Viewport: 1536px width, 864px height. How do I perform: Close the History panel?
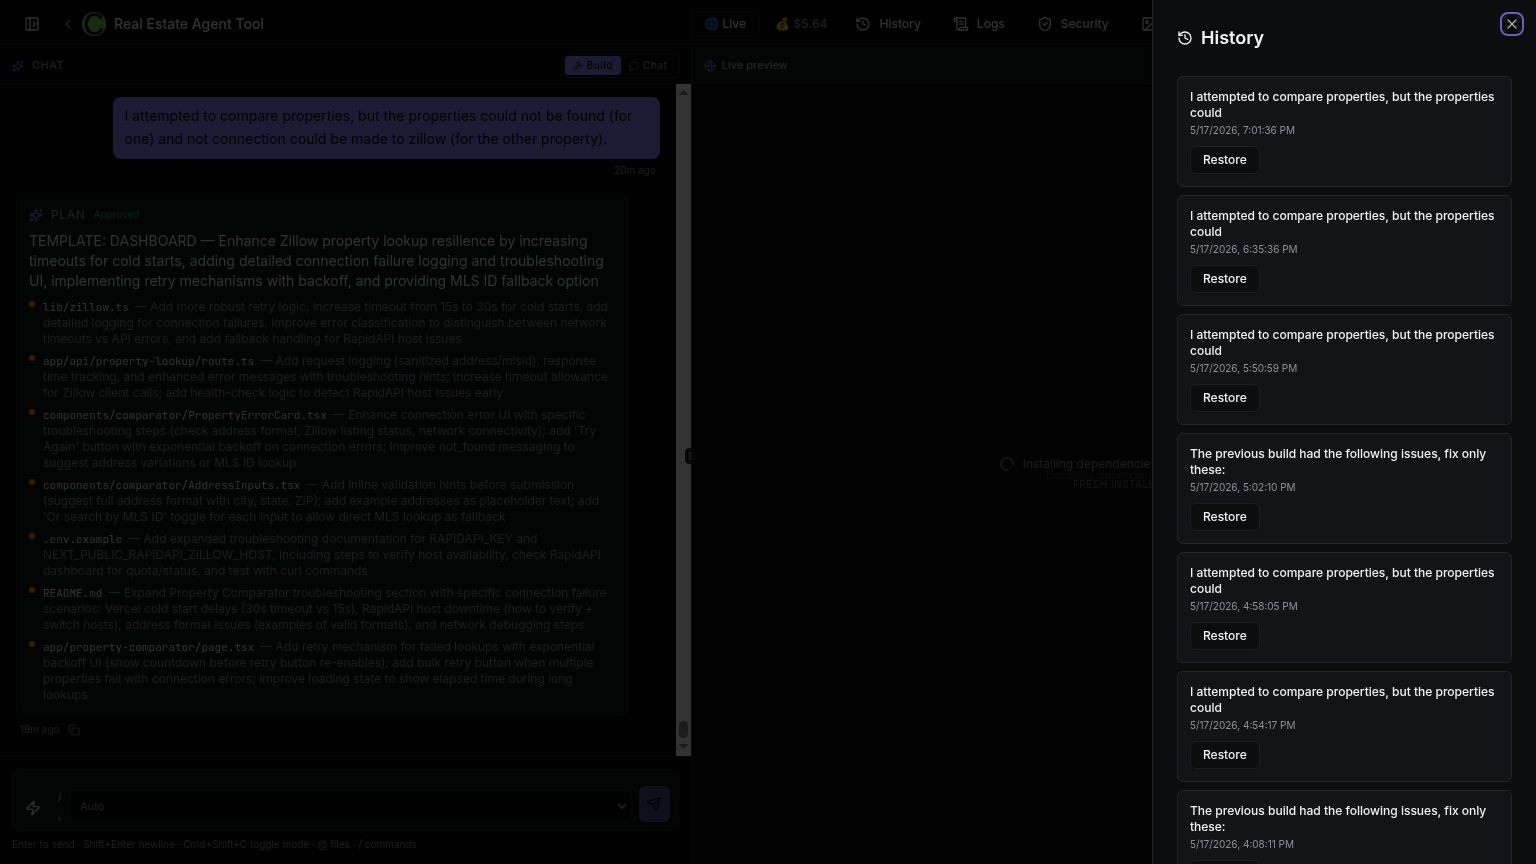pos(1511,24)
